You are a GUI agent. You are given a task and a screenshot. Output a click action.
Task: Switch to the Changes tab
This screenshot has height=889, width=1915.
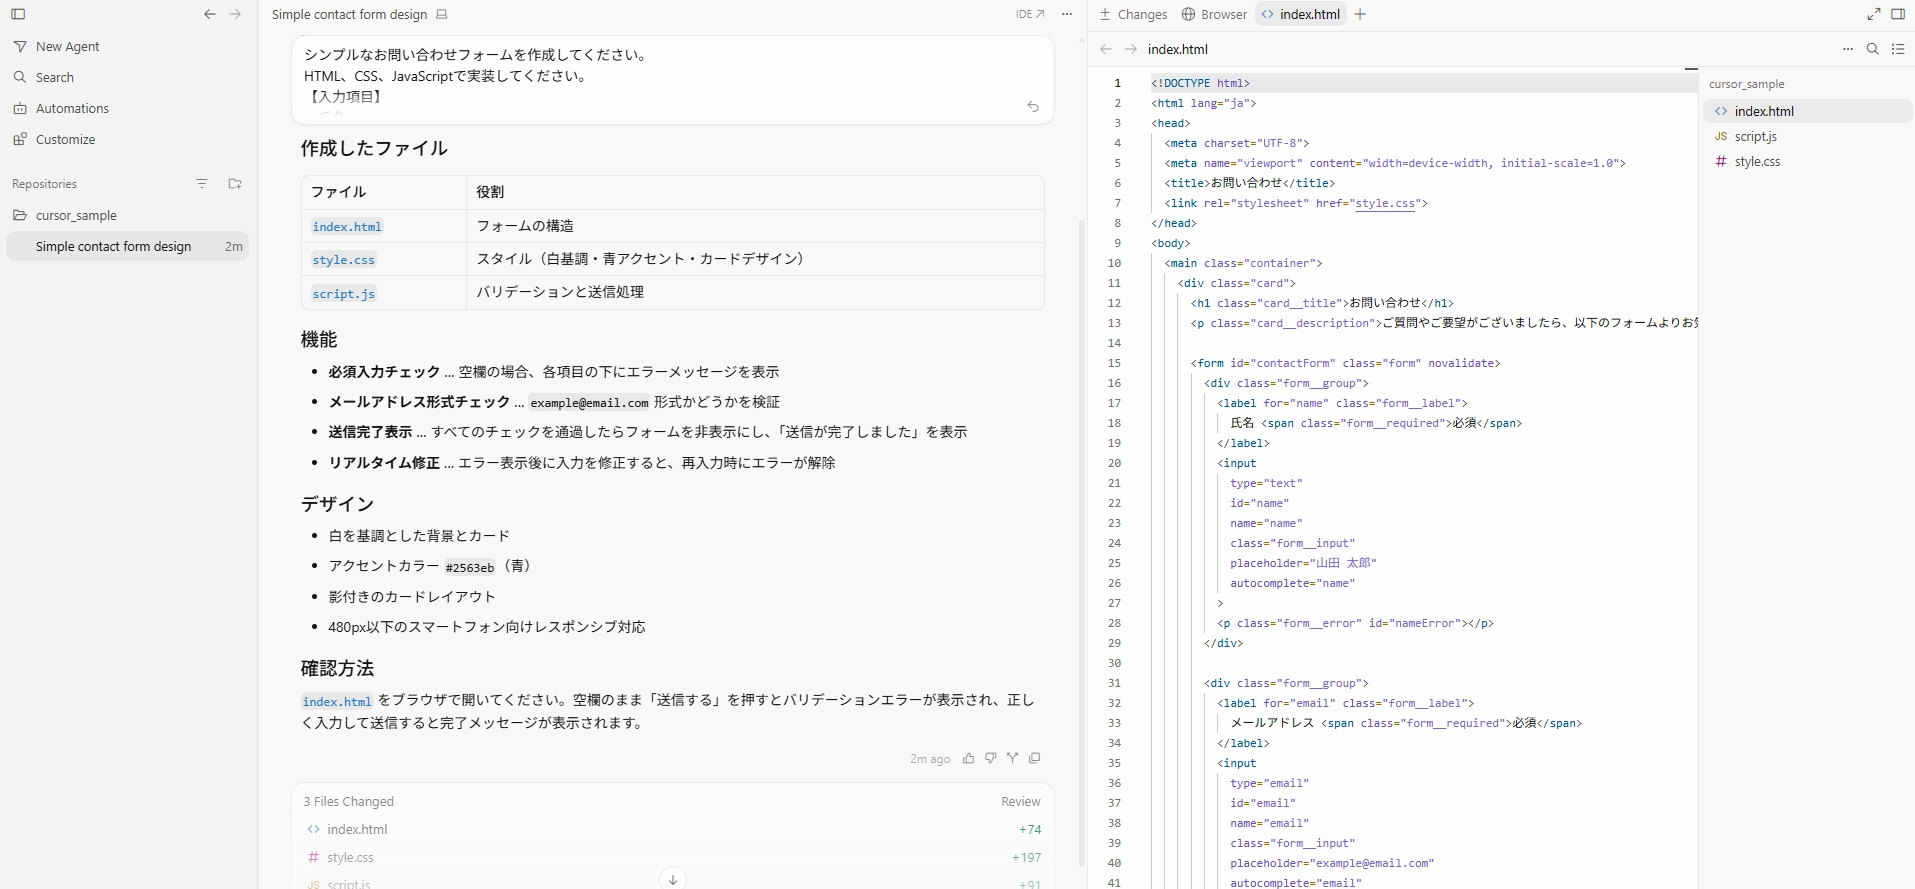(1134, 14)
